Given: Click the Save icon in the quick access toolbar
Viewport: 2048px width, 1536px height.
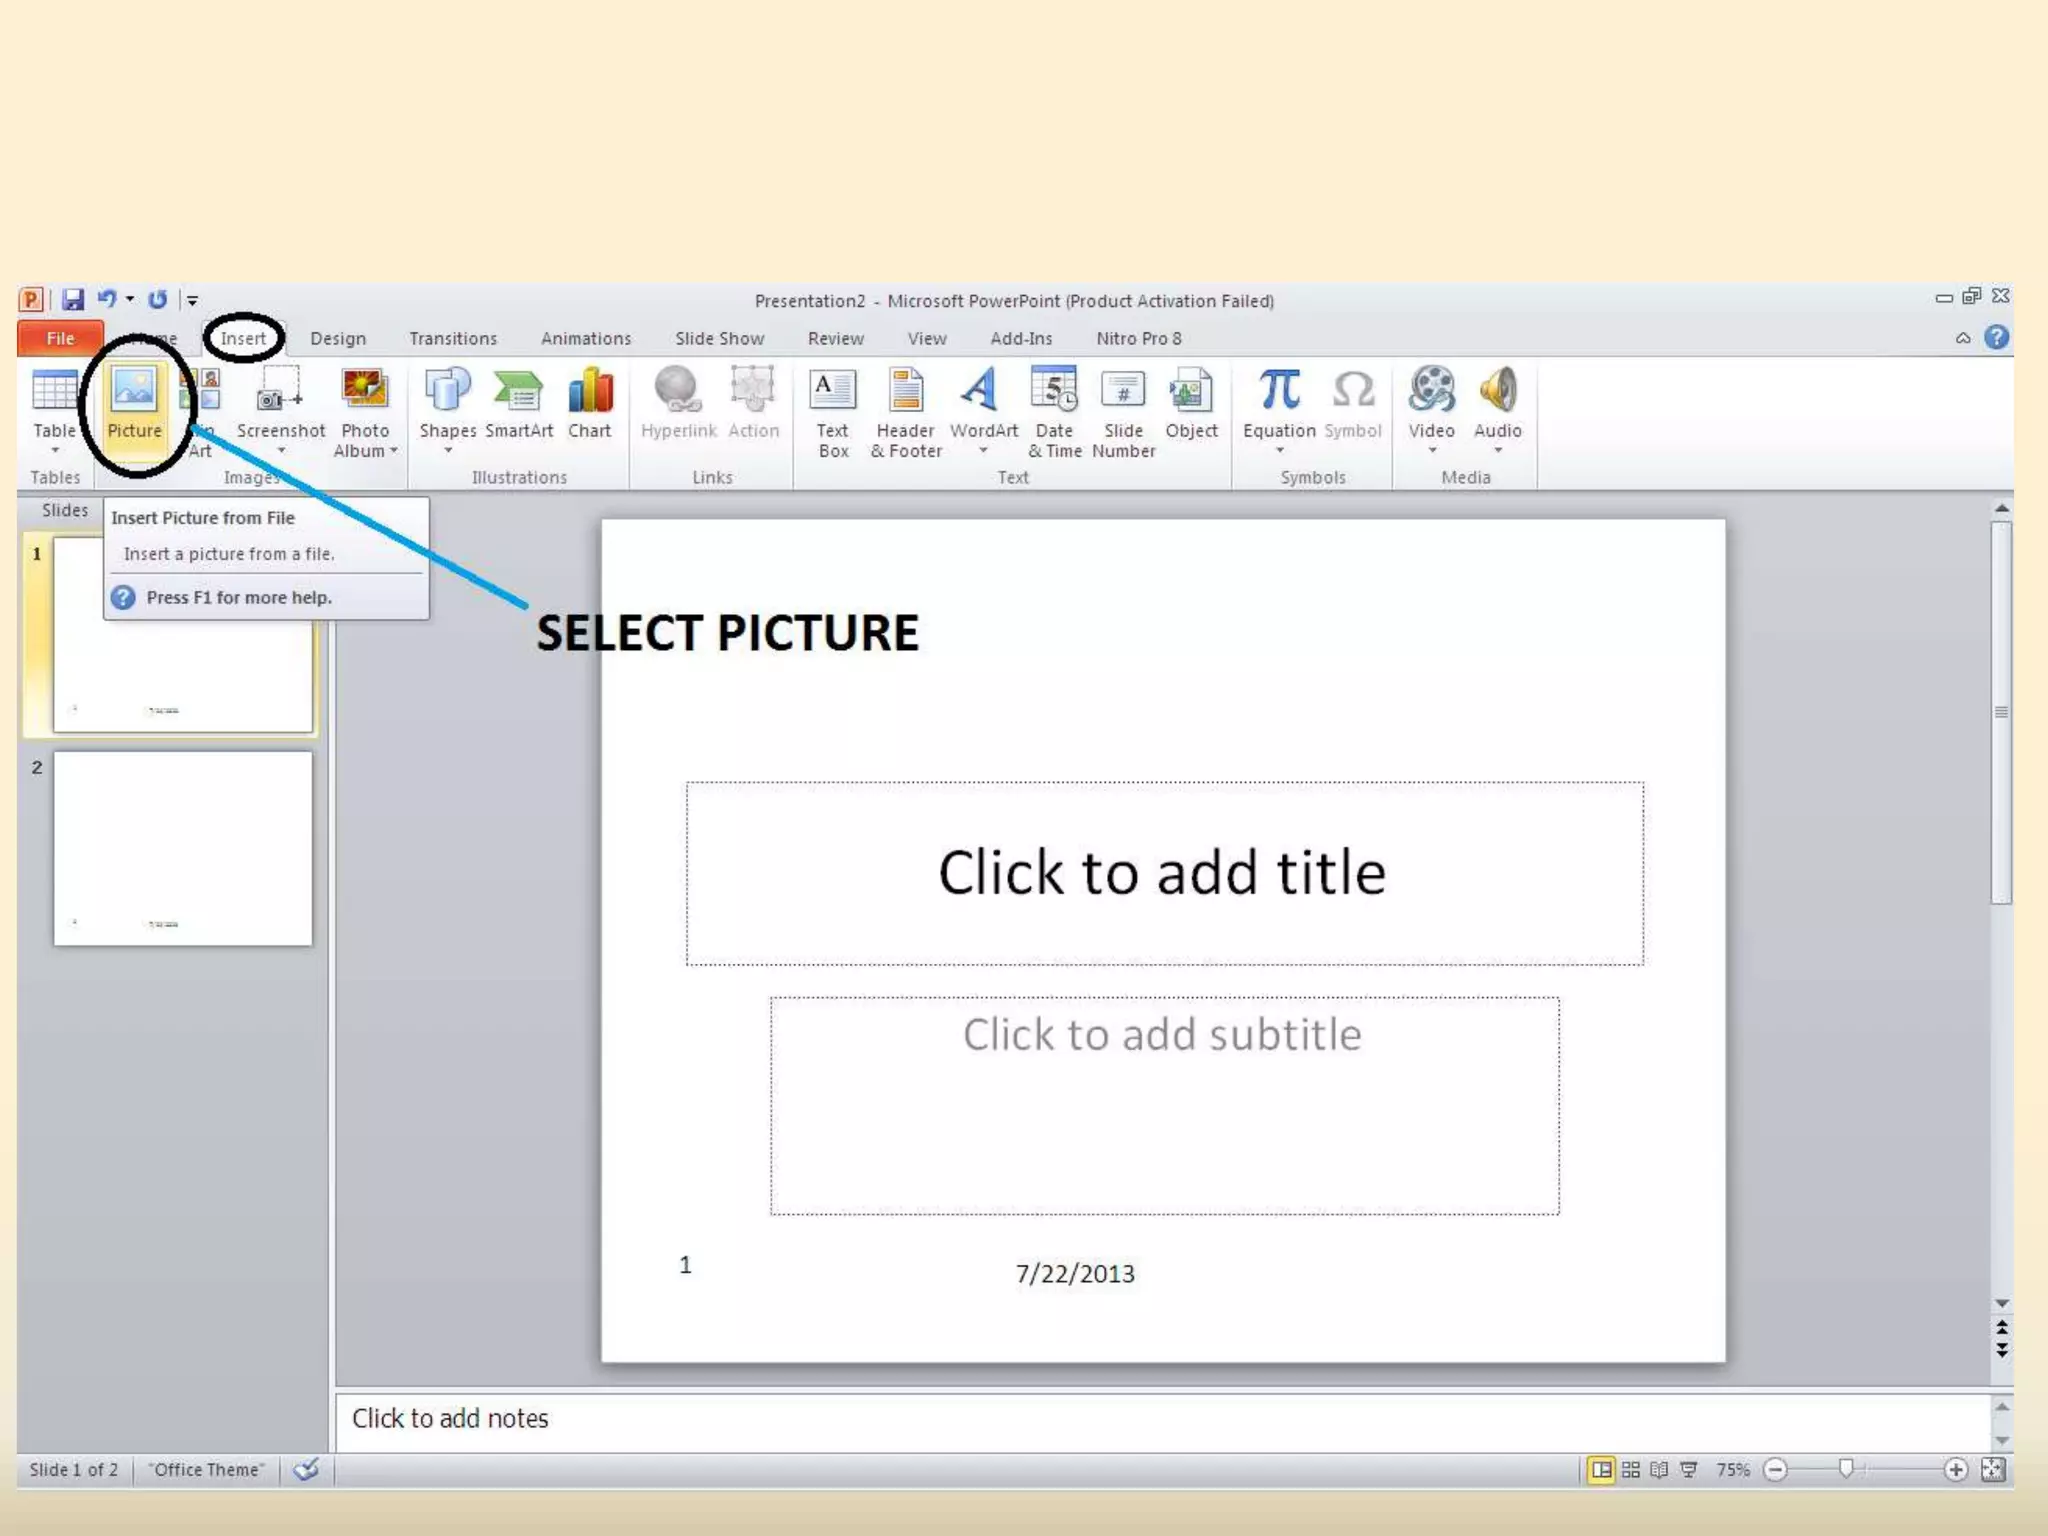Looking at the screenshot, I should coord(73,299).
